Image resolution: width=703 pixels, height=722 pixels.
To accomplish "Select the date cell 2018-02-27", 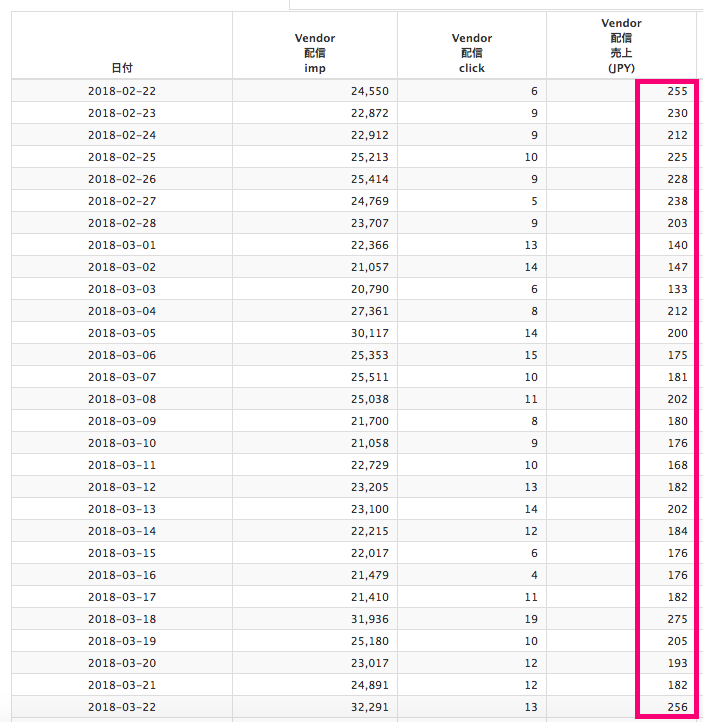I will 122,201.
